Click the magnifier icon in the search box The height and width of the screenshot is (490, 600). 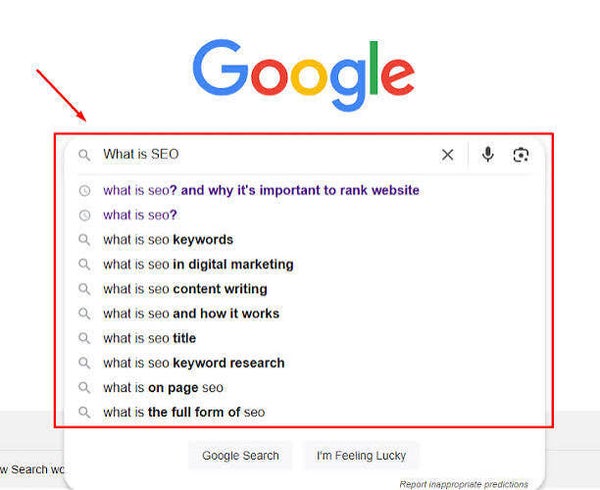coord(84,155)
